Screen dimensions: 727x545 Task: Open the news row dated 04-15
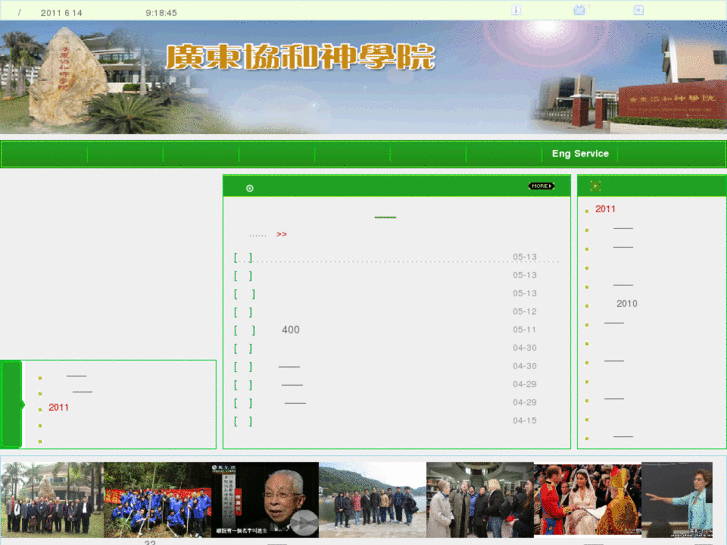(x=386, y=421)
